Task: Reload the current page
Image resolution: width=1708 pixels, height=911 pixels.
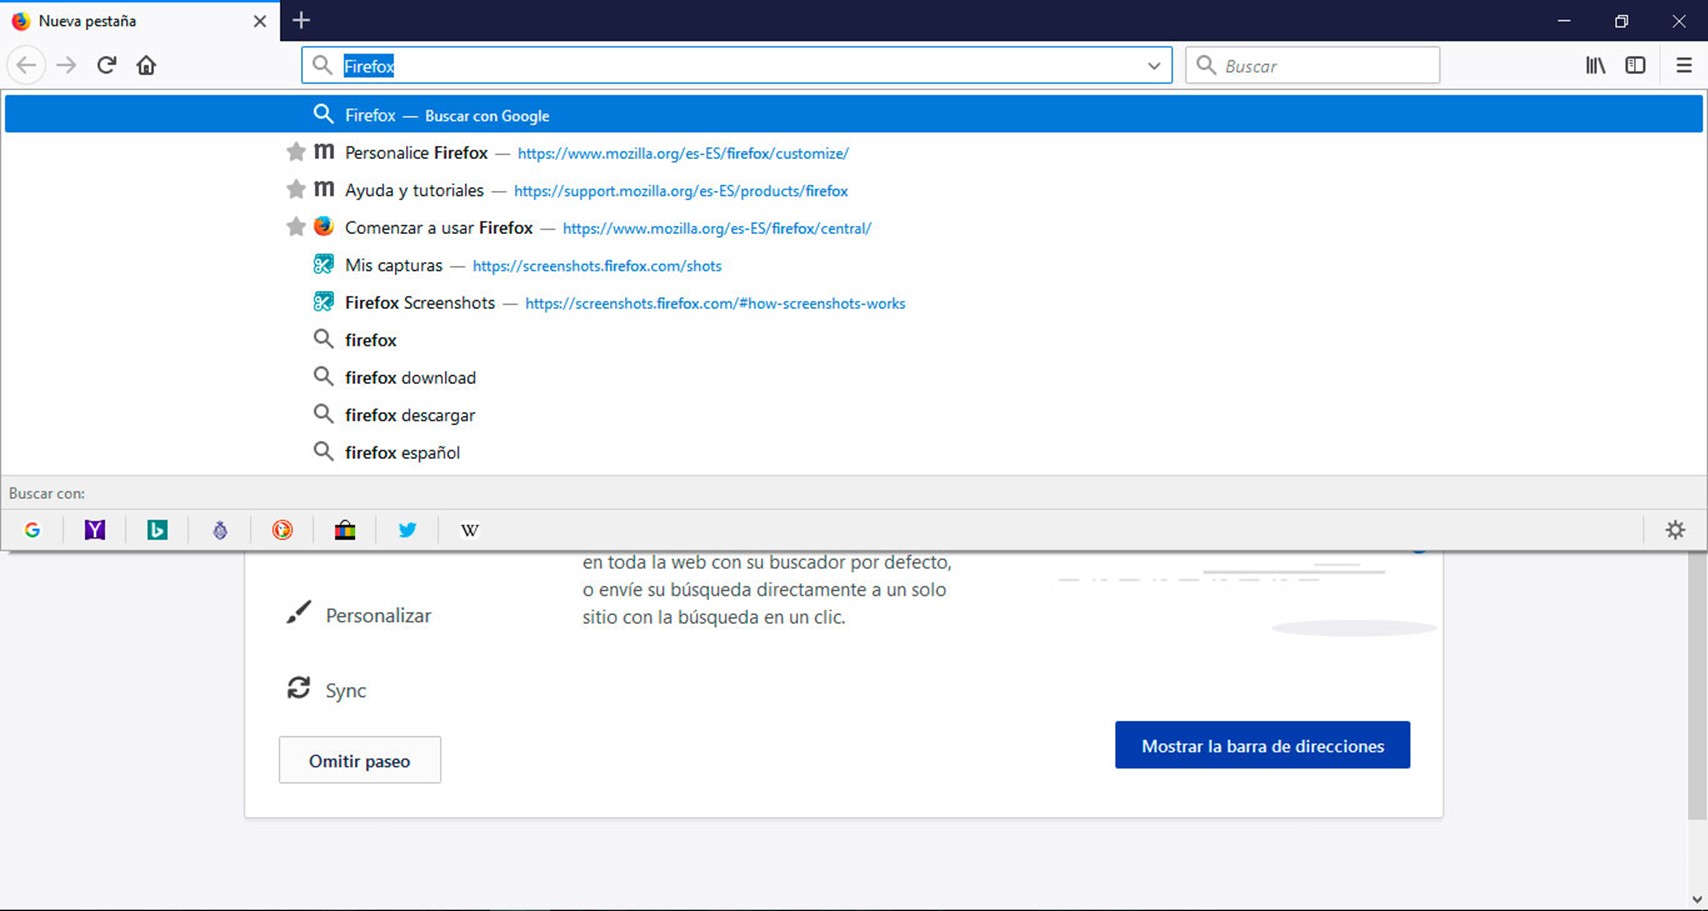Action: click(106, 66)
